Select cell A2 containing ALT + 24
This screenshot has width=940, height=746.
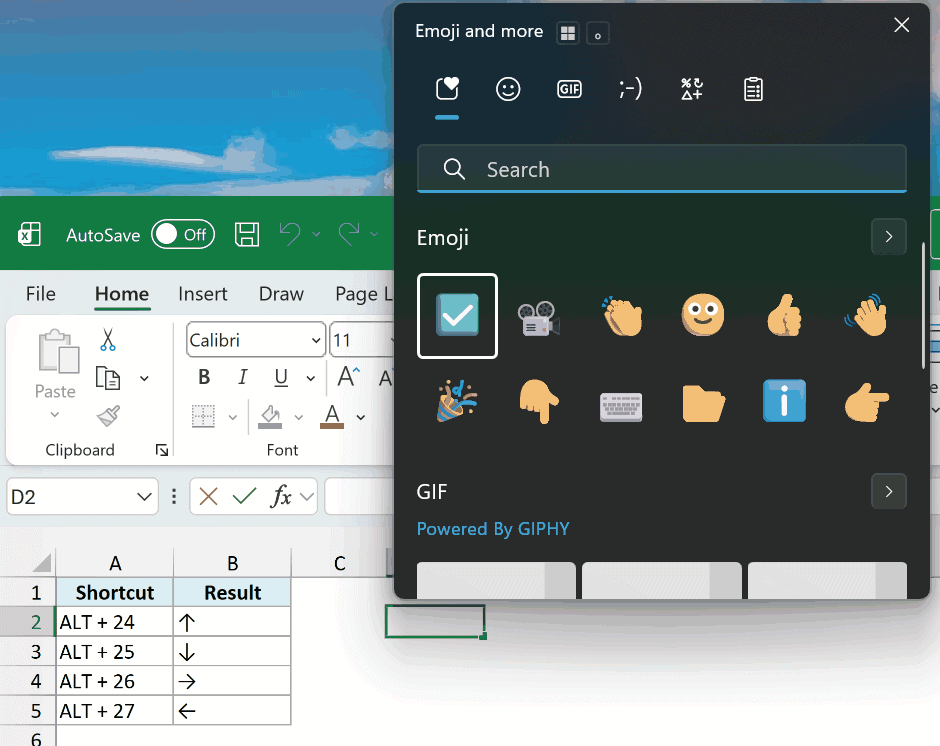115,622
